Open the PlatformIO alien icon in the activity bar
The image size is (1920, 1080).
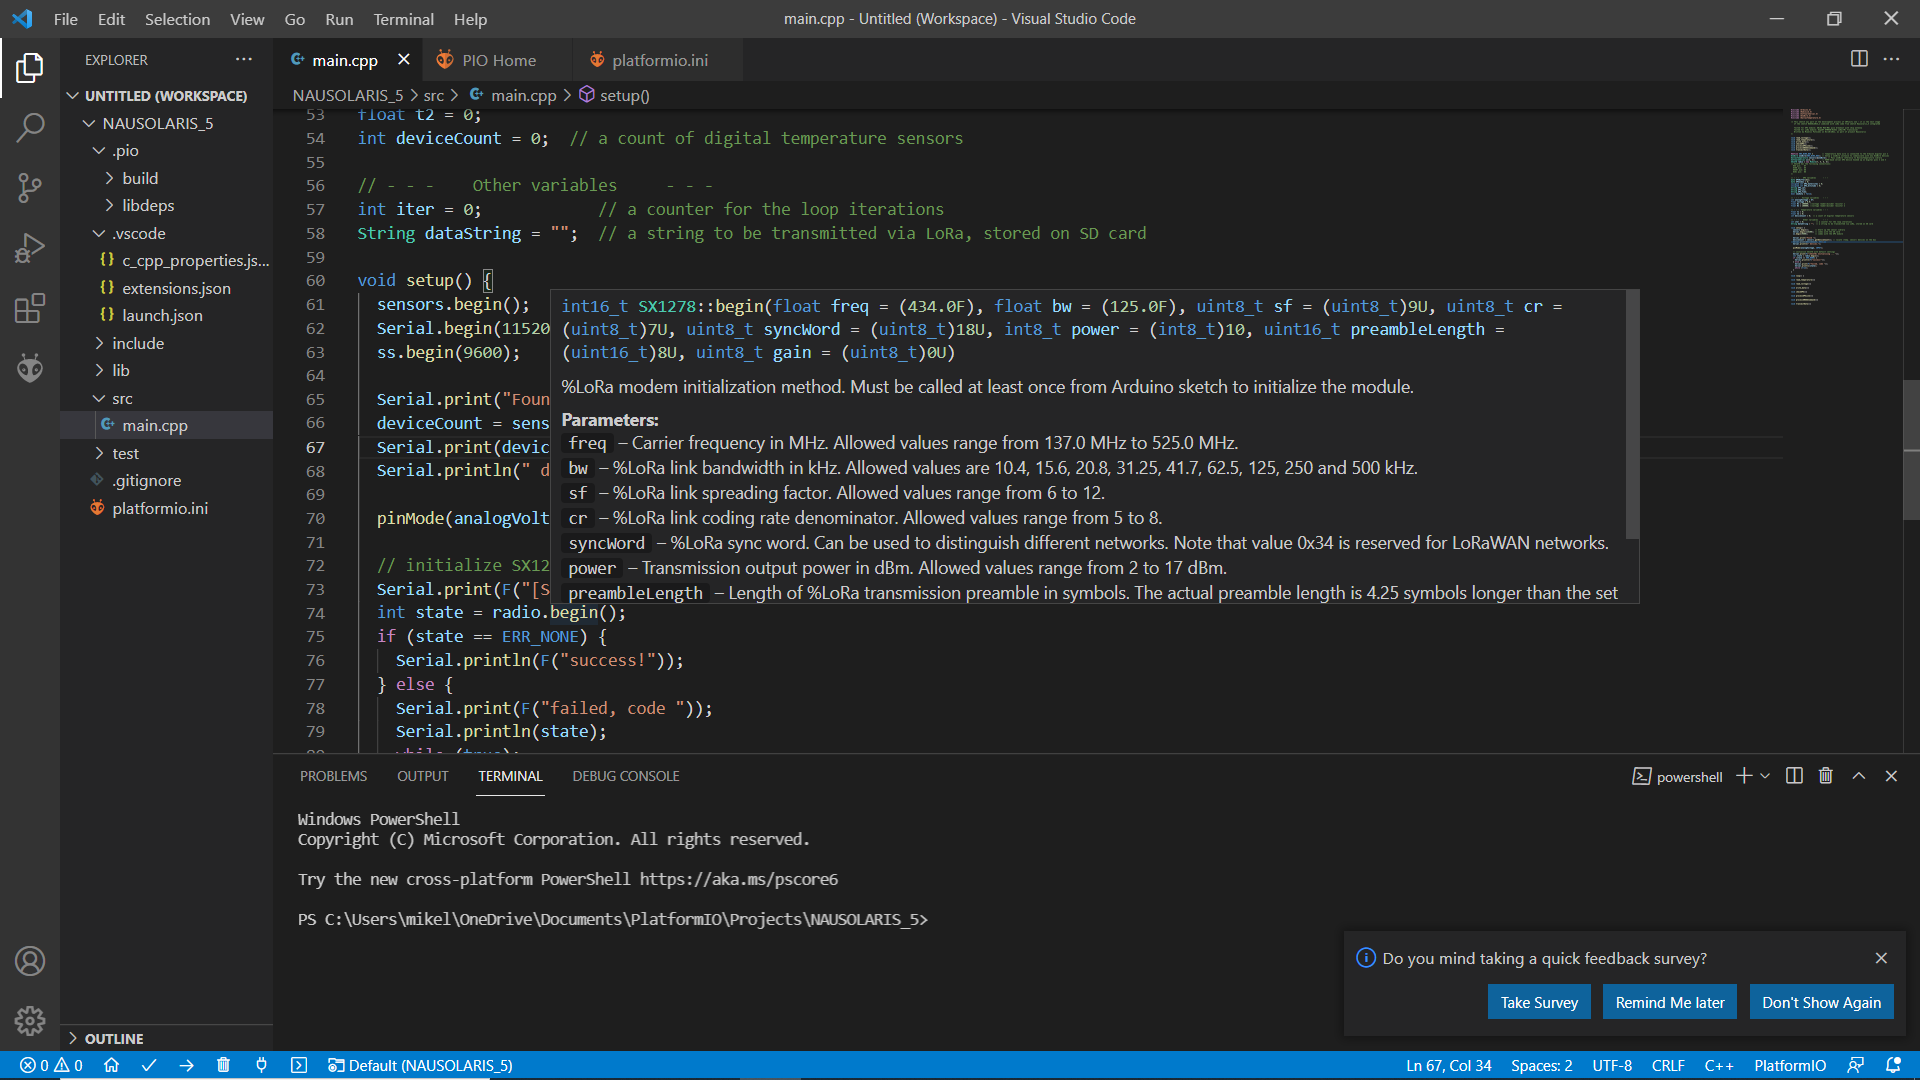[30, 367]
